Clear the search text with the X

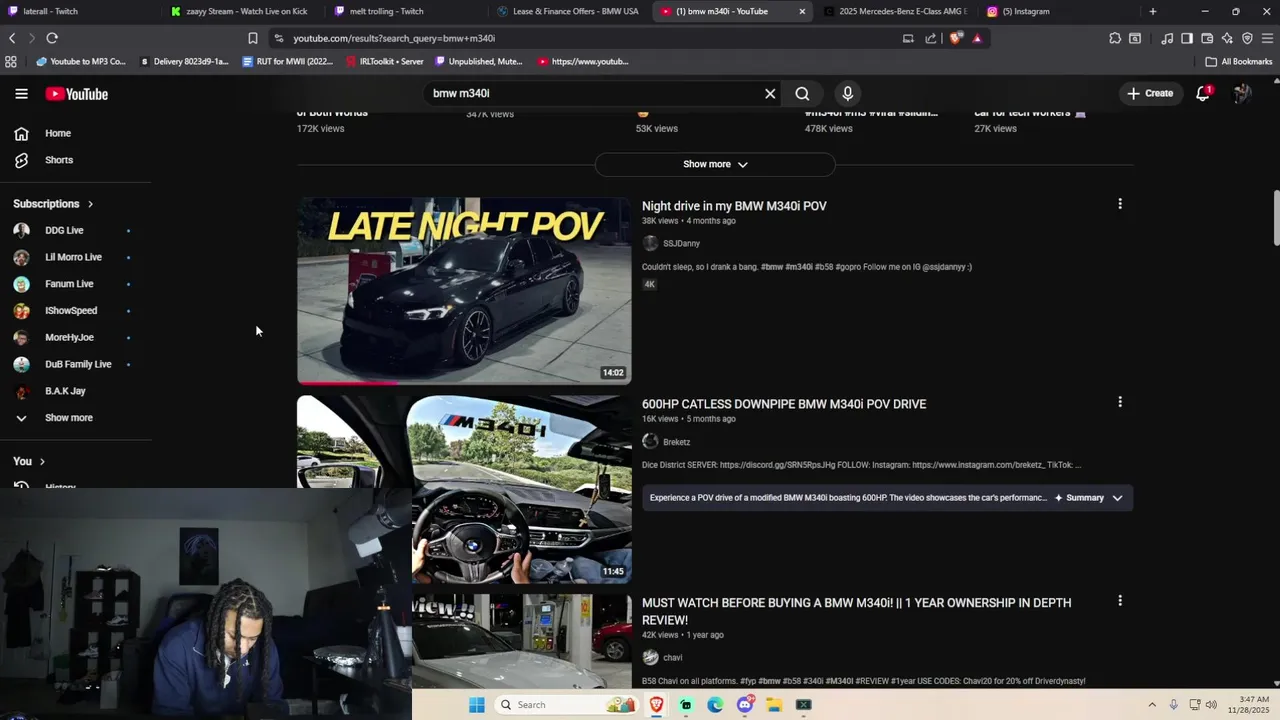click(770, 94)
